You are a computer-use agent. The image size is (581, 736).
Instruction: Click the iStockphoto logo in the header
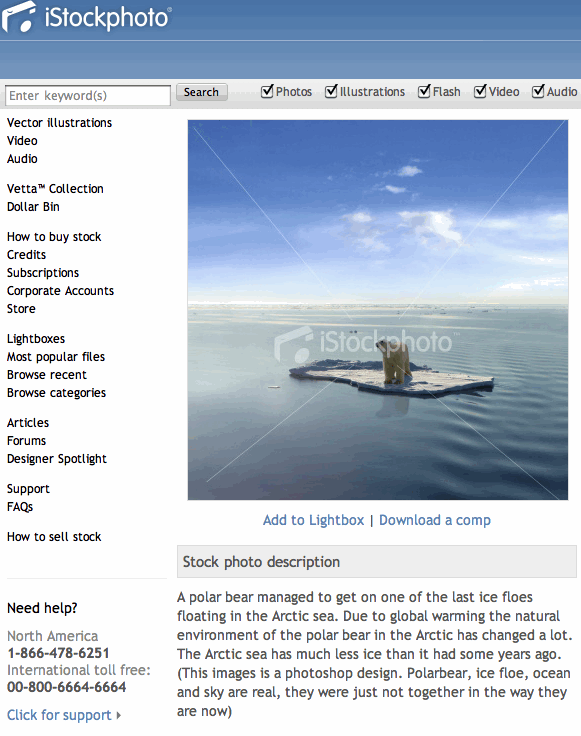tap(86, 17)
